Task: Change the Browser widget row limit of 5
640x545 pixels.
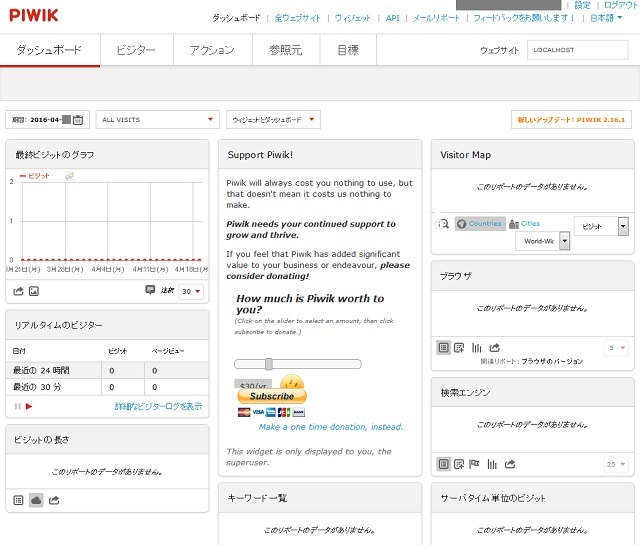Action: [x=617, y=348]
